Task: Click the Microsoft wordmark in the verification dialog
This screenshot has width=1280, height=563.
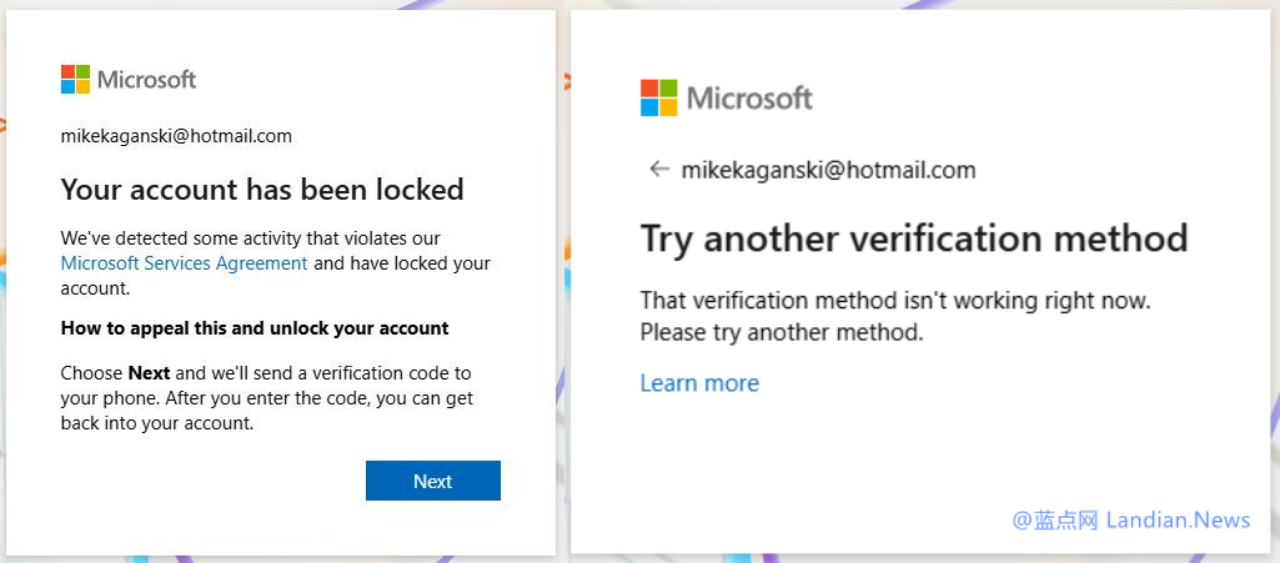Action: 750,98
